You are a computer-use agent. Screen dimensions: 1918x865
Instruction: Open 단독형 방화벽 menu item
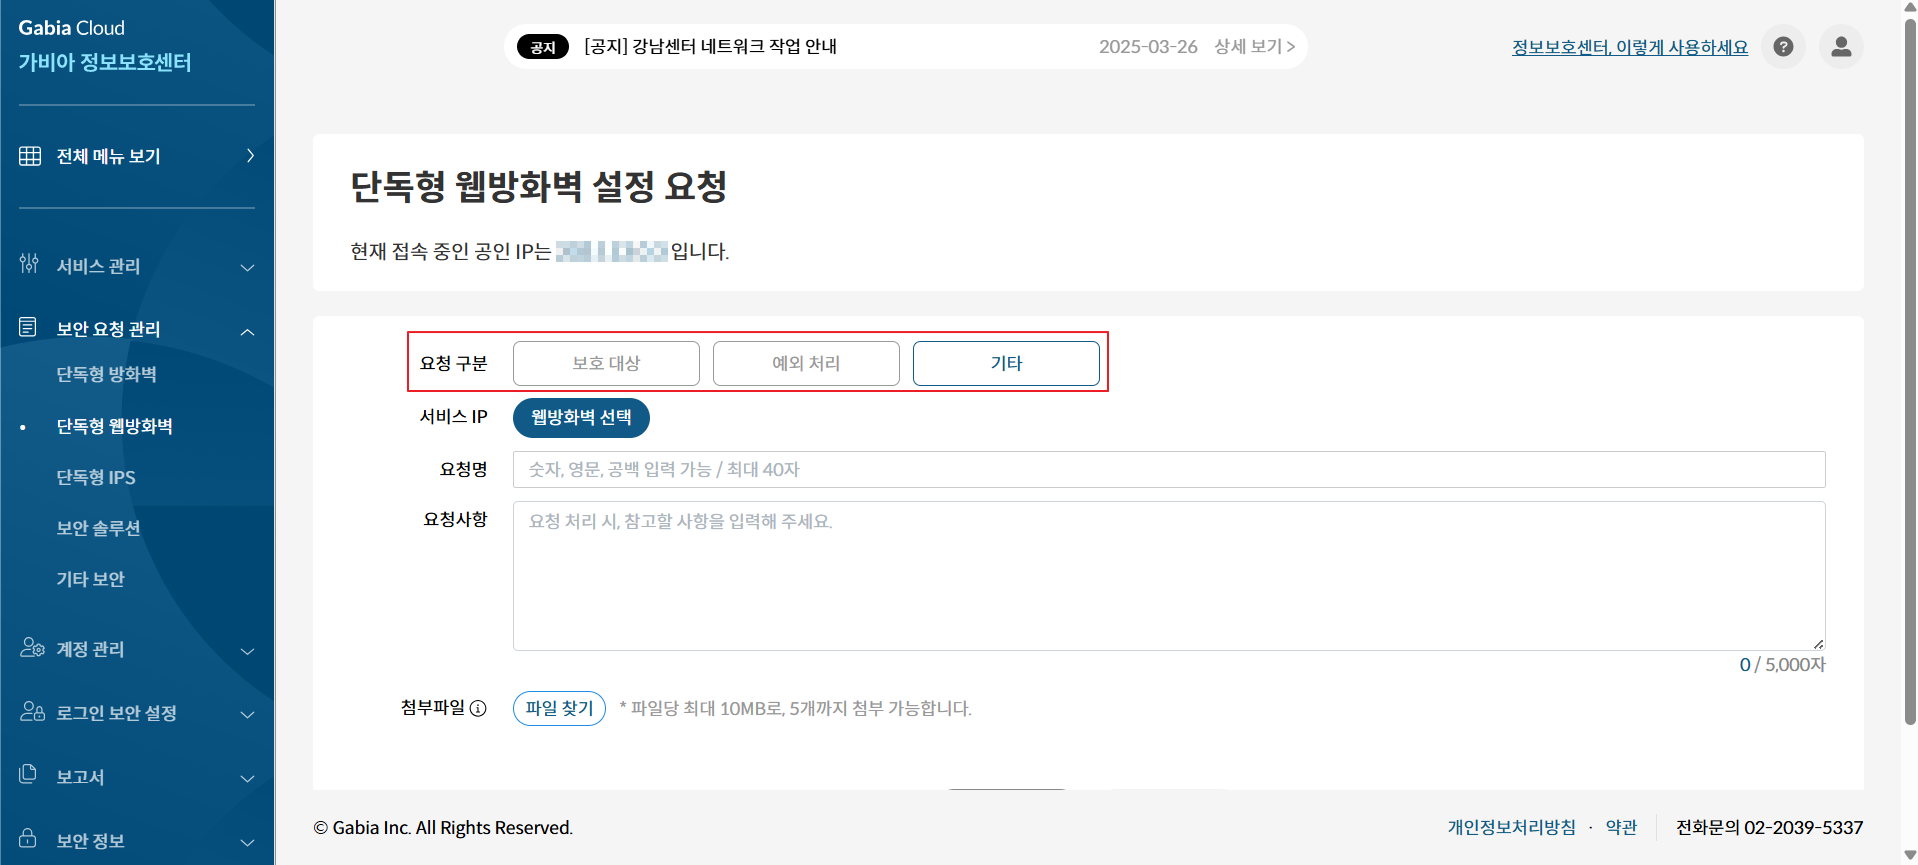(x=106, y=374)
